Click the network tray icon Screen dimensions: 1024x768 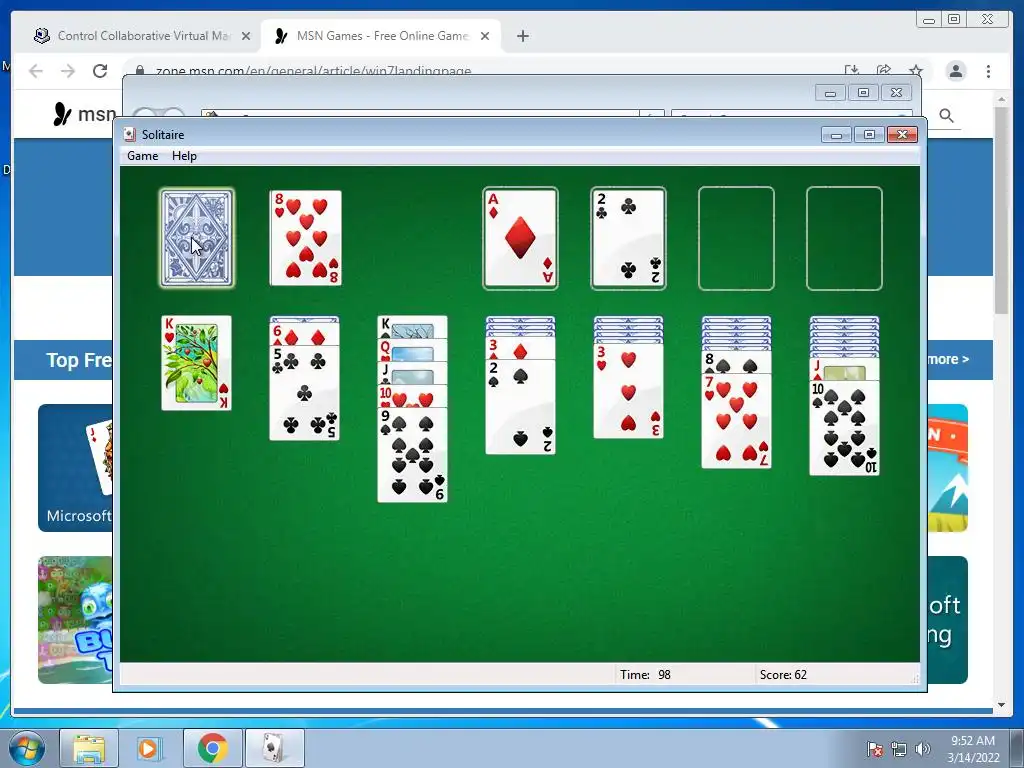tap(899, 749)
